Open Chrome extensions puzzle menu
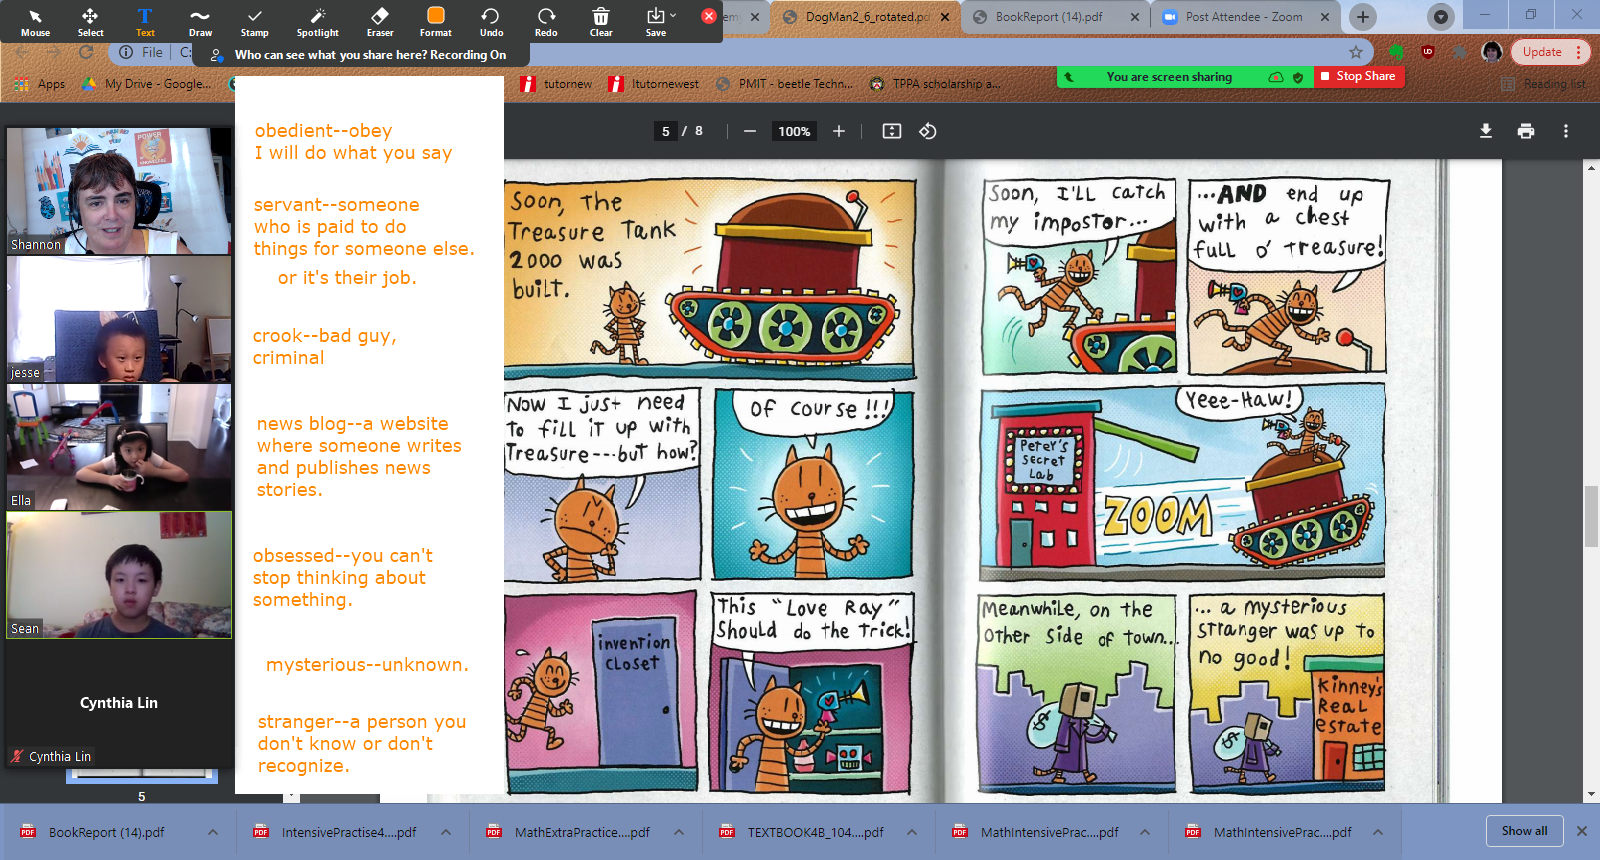Viewport: 1600px width, 860px height. coord(1460,52)
